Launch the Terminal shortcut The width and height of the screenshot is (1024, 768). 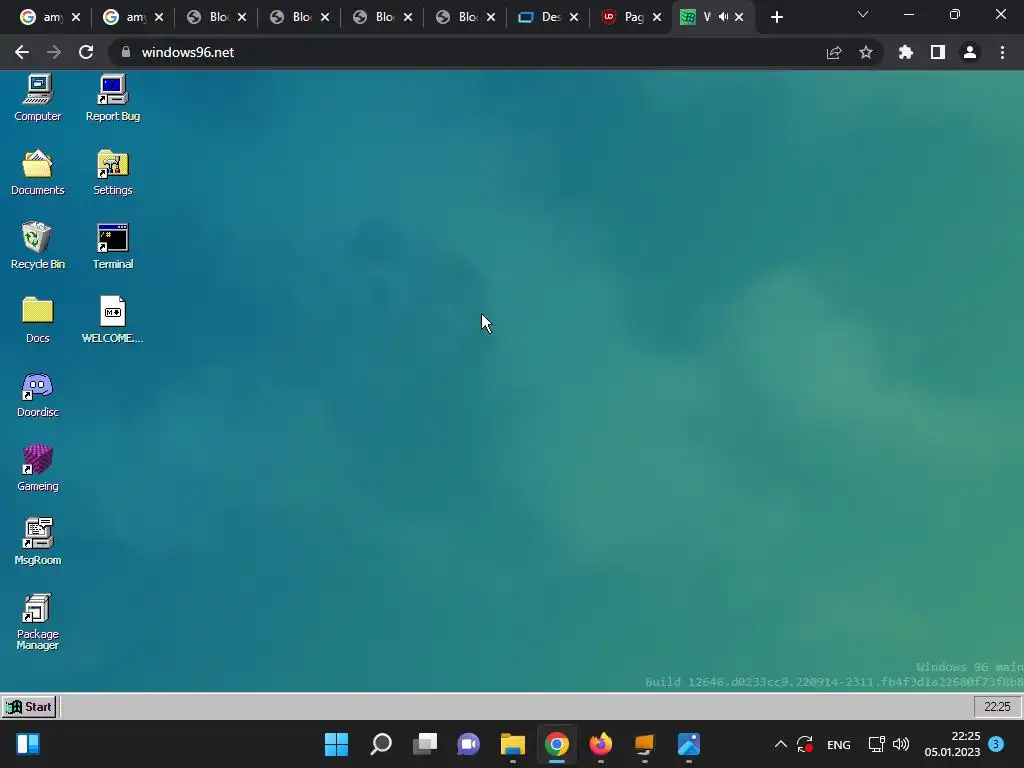point(112,246)
